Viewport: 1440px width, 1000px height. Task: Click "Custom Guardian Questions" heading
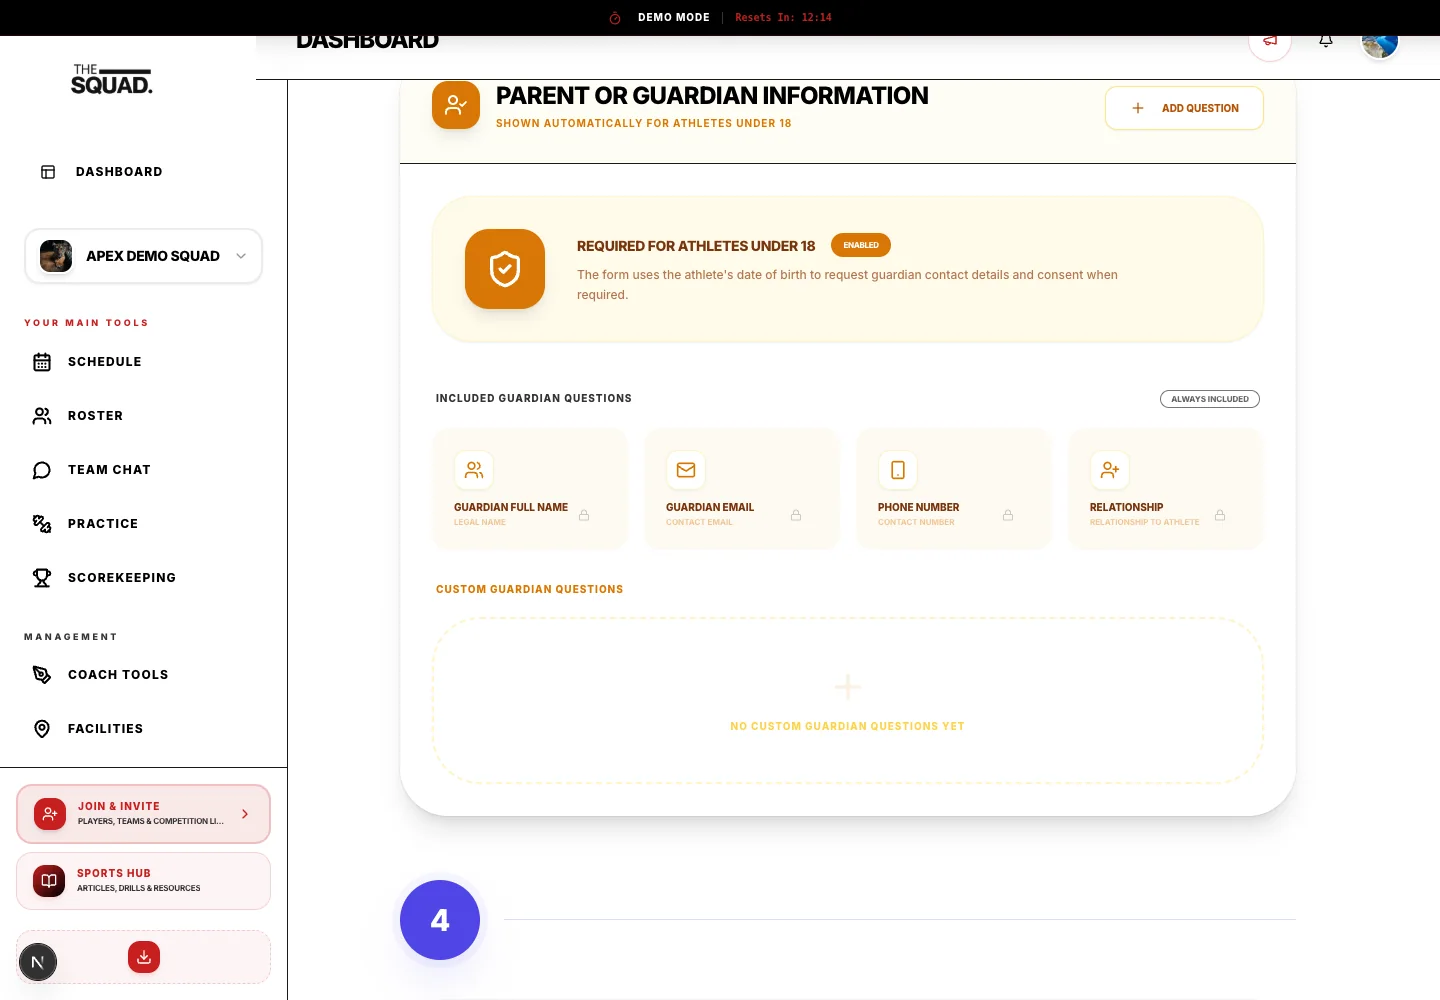(530, 589)
